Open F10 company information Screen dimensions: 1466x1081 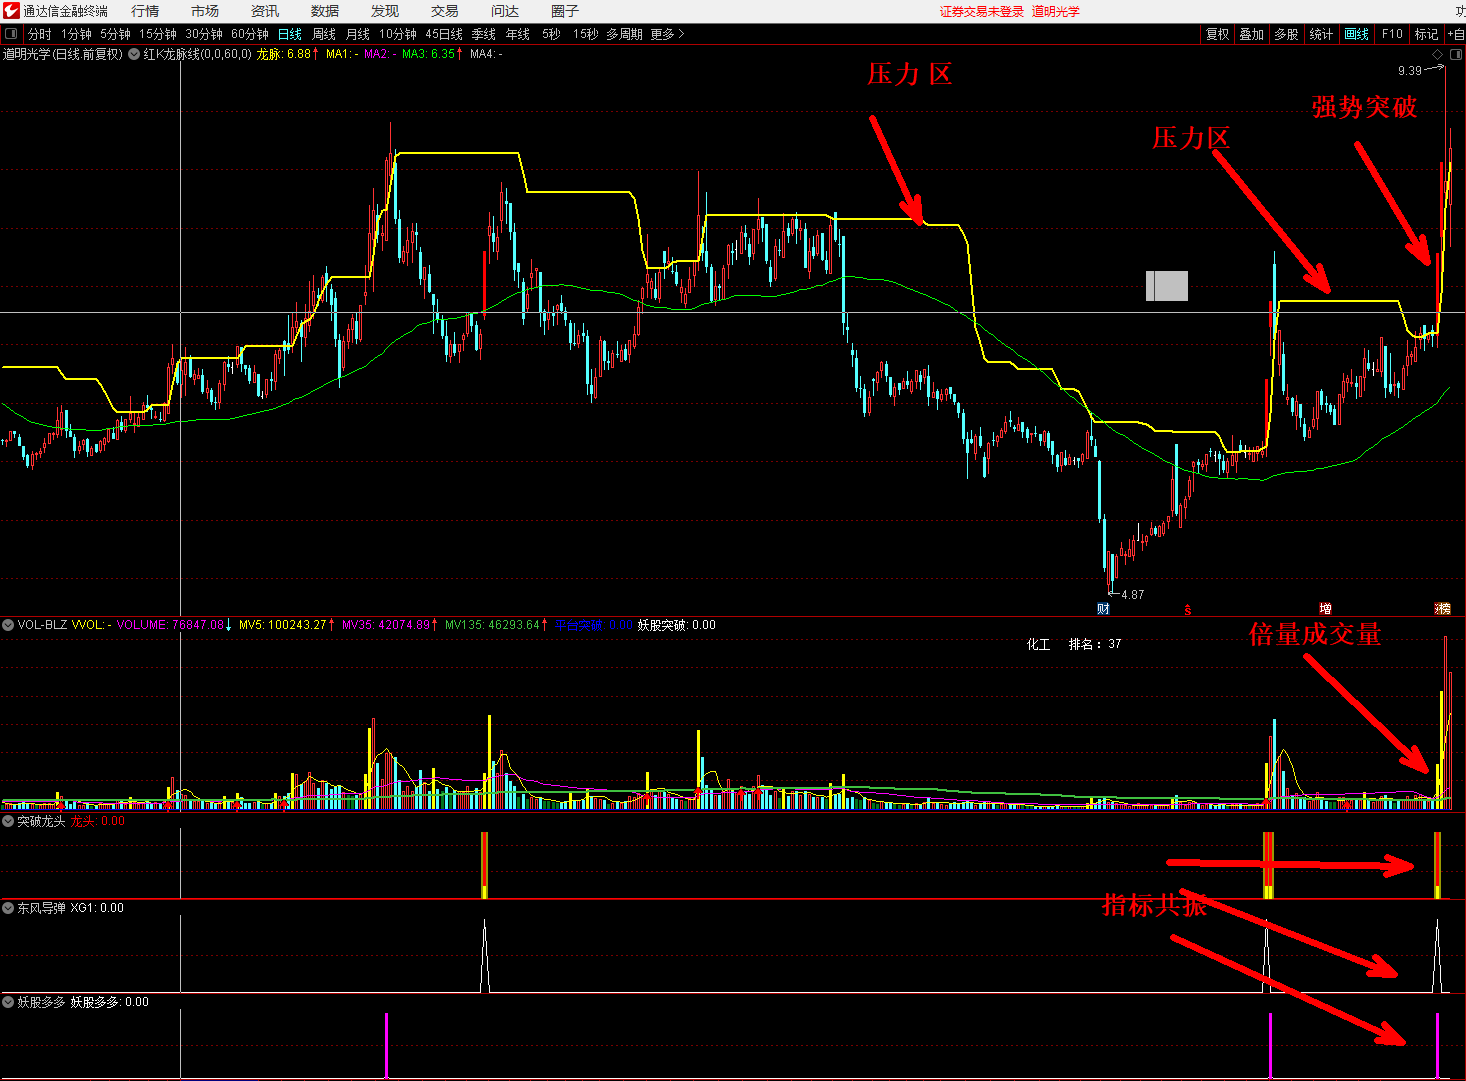tap(1392, 34)
